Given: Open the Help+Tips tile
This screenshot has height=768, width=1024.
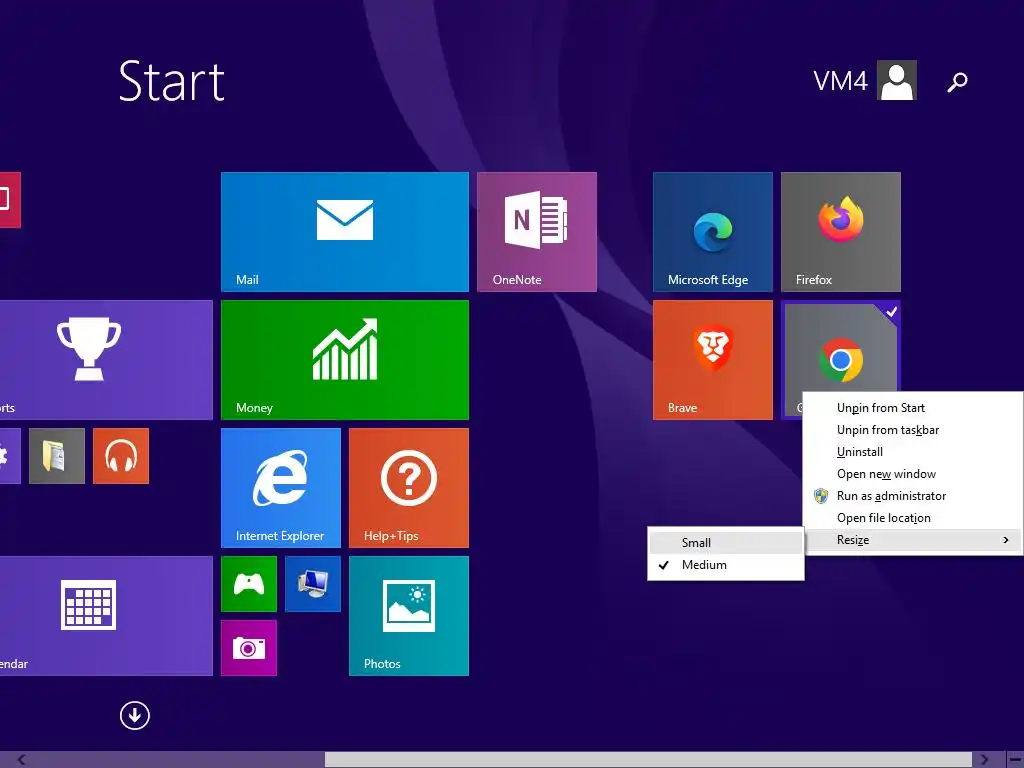Looking at the screenshot, I should (409, 488).
